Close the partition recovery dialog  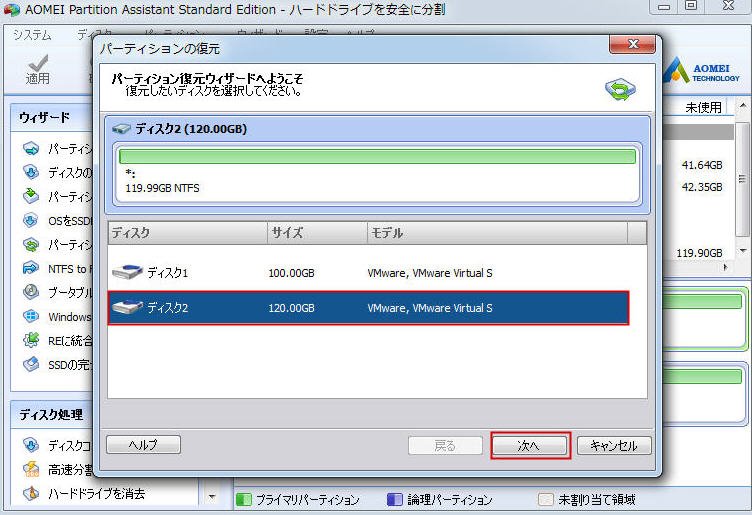click(x=633, y=45)
